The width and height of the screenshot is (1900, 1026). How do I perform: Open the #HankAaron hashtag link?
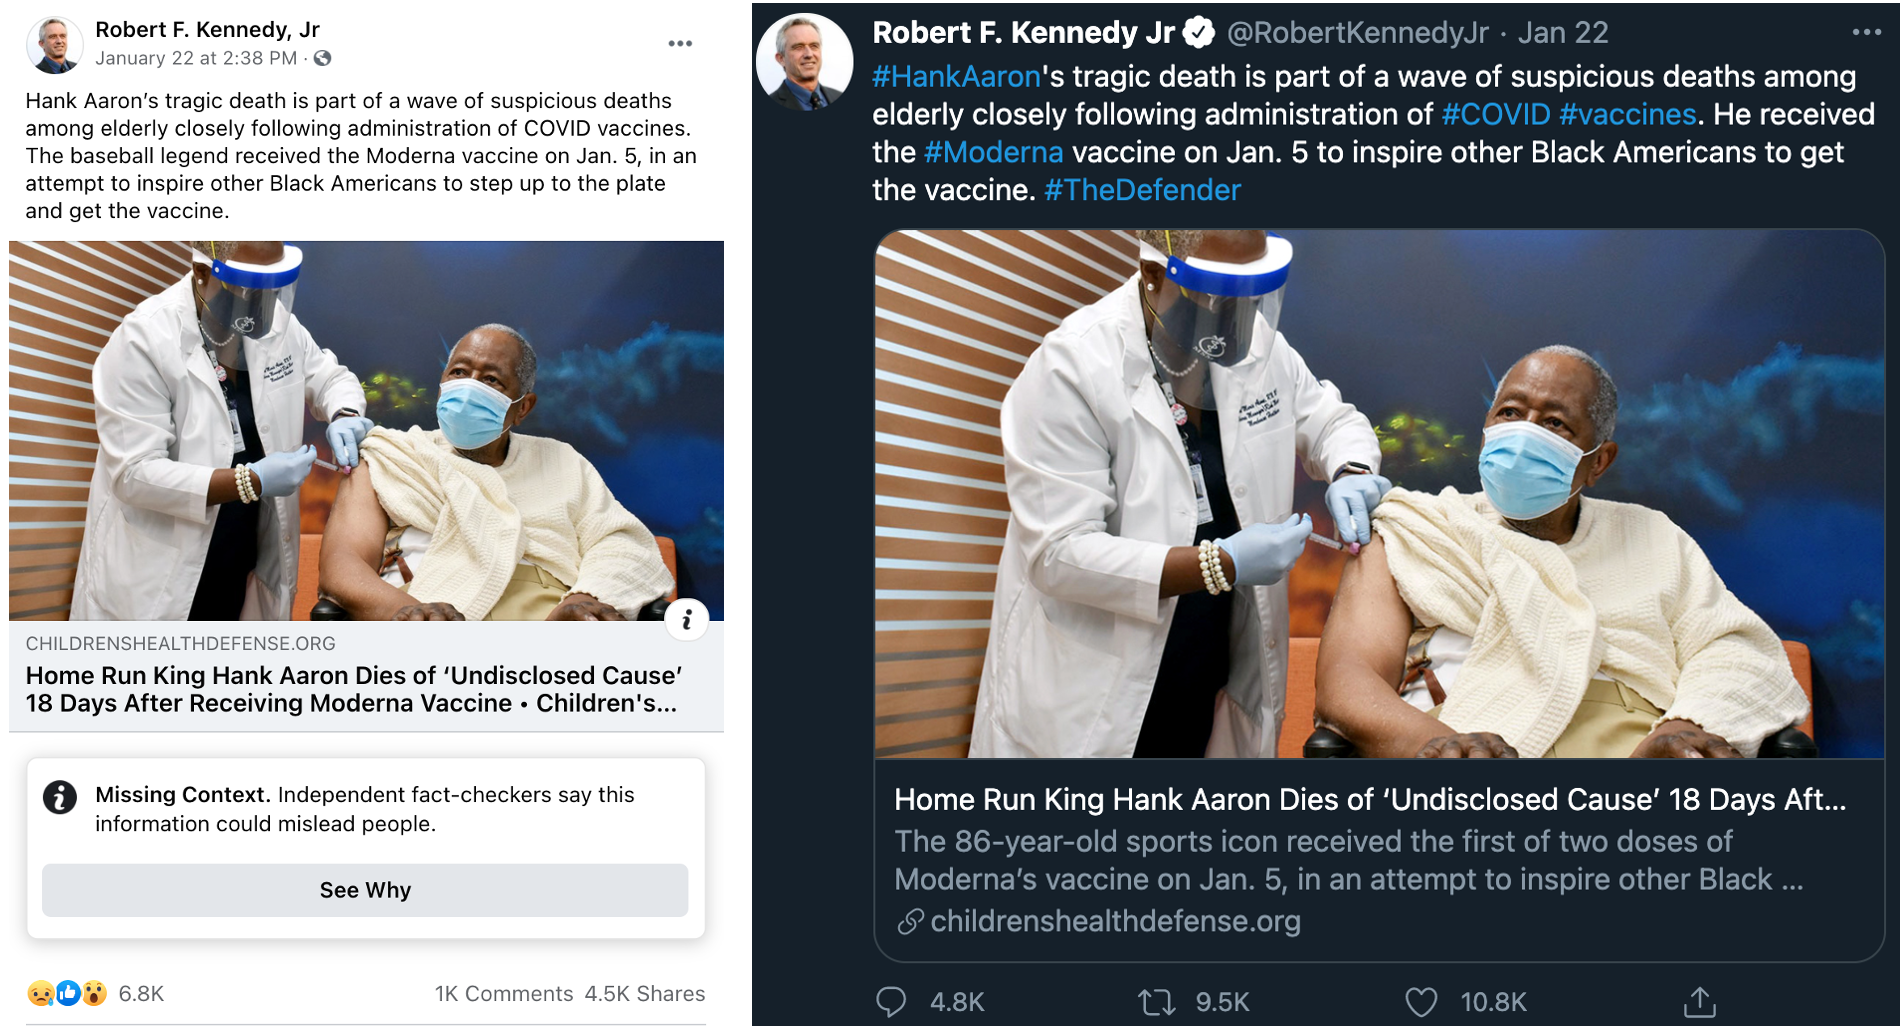tap(956, 76)
